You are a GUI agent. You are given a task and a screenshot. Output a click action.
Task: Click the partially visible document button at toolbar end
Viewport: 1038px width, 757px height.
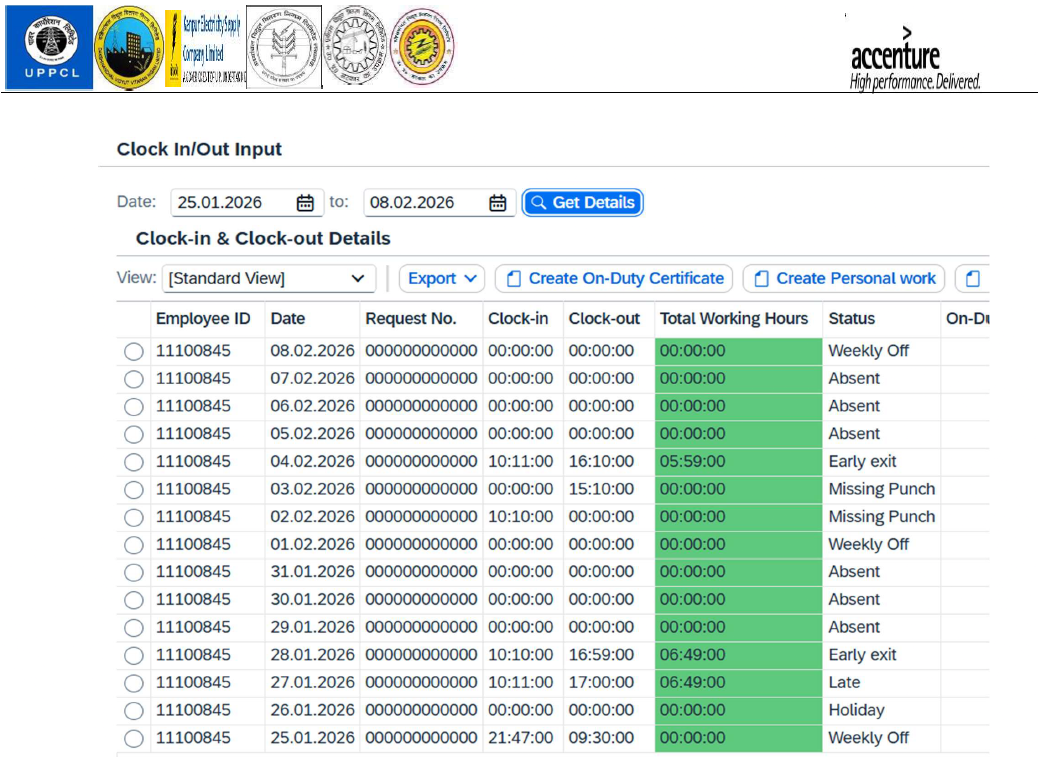[x=972, y=279]
